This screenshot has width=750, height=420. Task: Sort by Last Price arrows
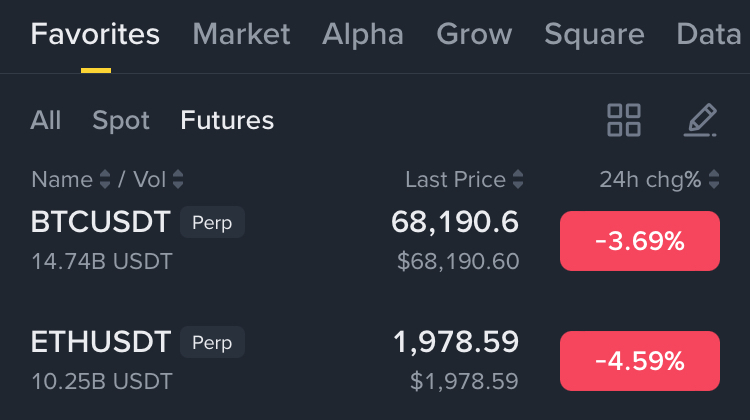[x=518, y=180]
